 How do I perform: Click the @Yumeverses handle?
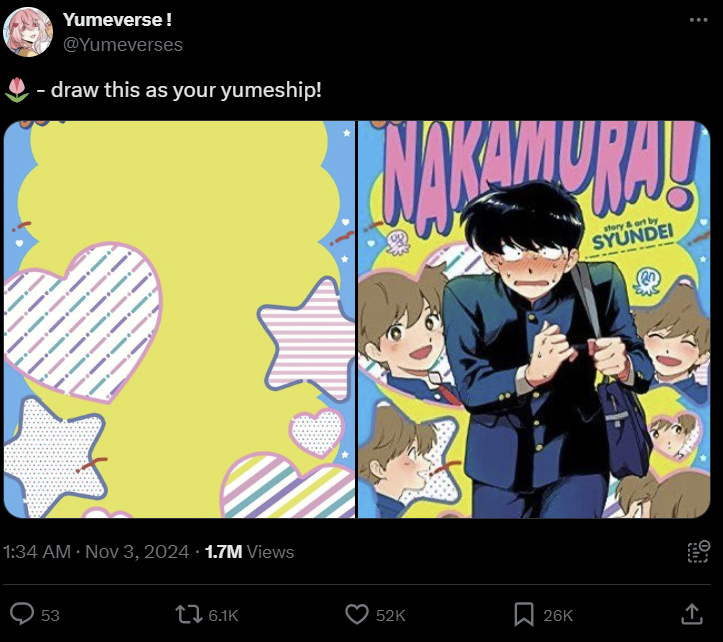122,44
